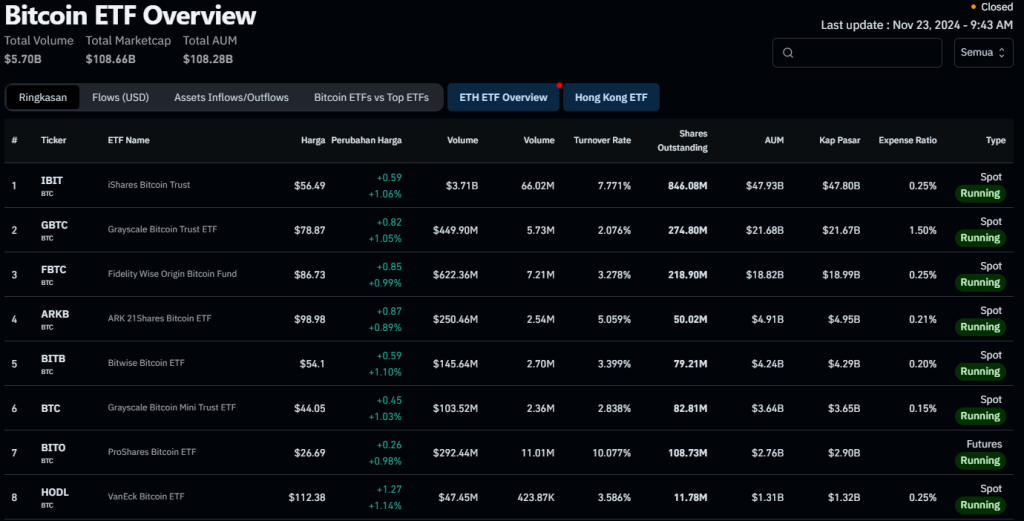The width and height of the screenshot is (1024, 521).
Task: Click the $108.66B Total Marketcap figure
Action: 110,59
